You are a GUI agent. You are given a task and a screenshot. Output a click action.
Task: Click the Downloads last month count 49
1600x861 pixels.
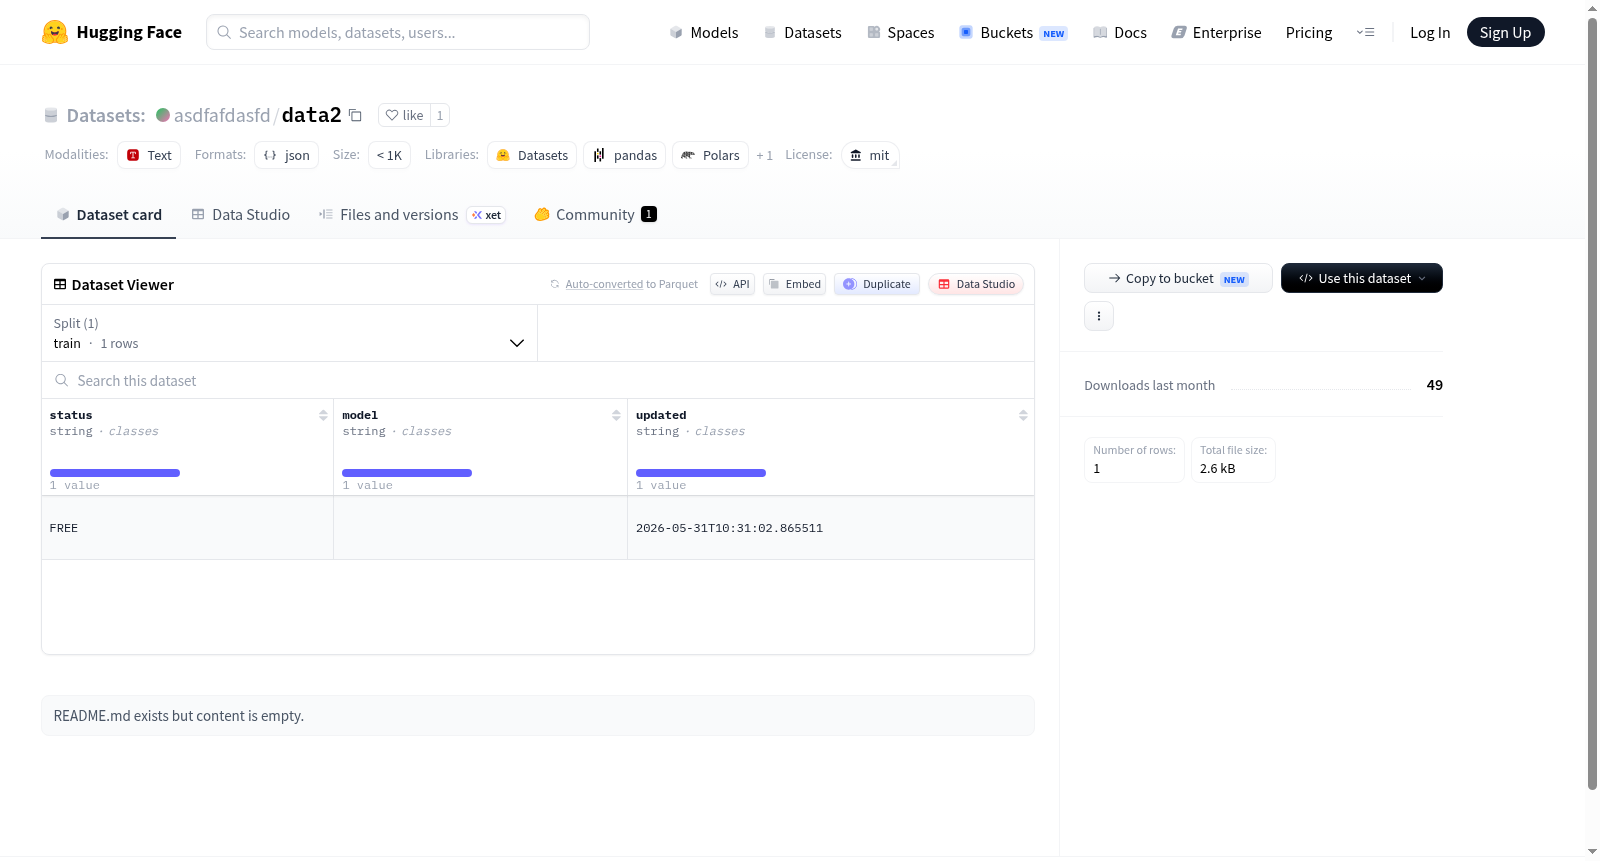1435,385
